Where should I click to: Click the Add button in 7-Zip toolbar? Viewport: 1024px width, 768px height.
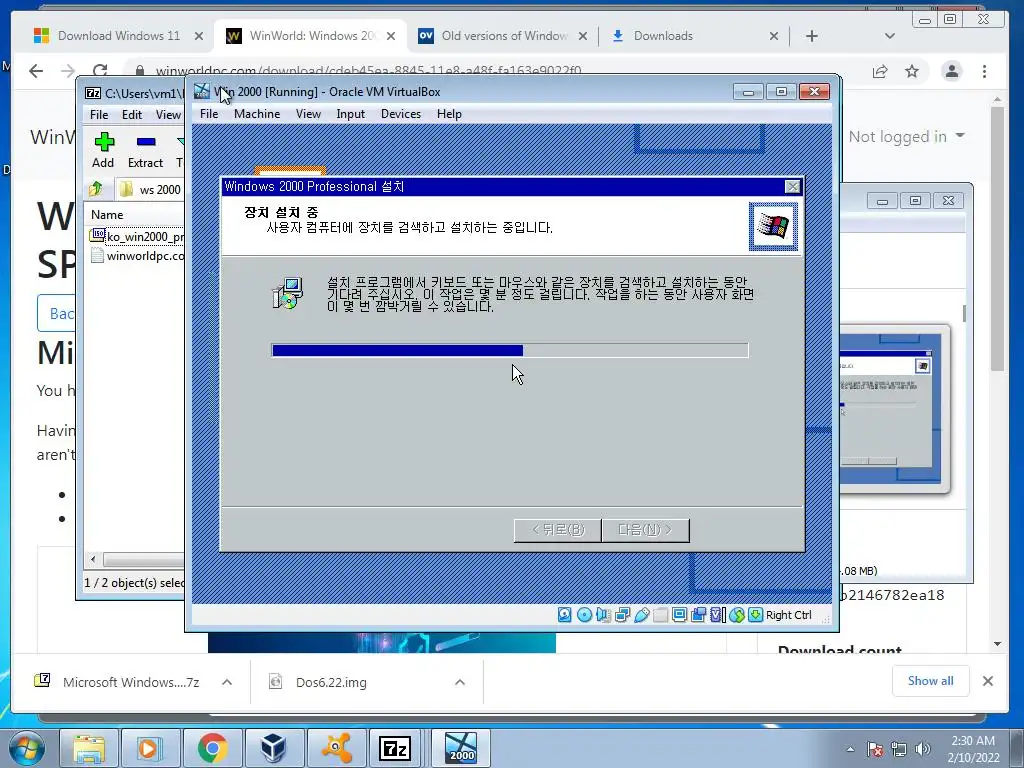point(103,150)
